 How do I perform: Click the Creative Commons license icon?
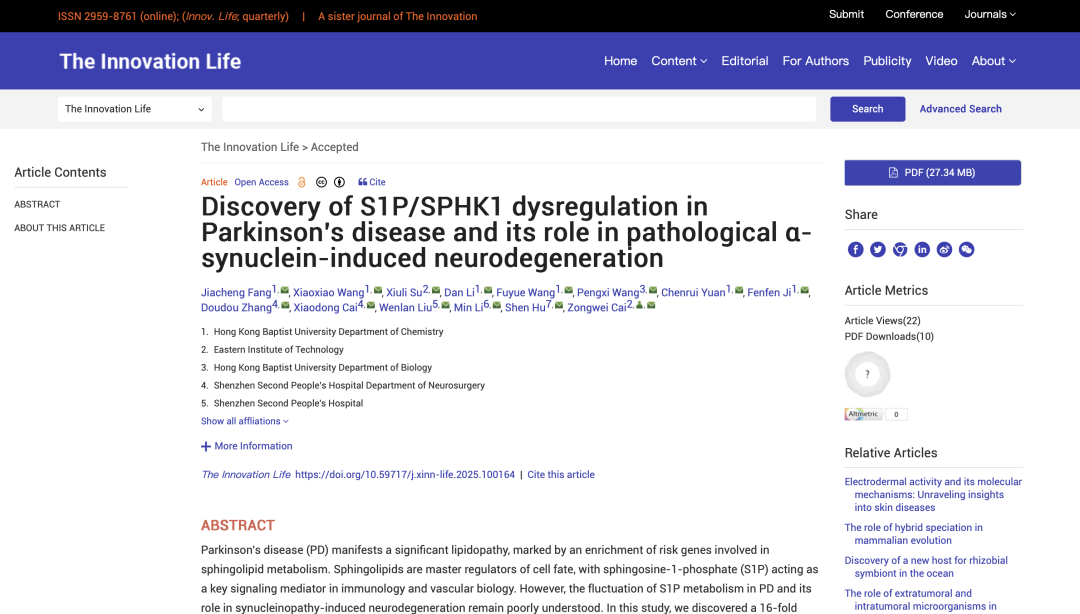pos(321,182)
